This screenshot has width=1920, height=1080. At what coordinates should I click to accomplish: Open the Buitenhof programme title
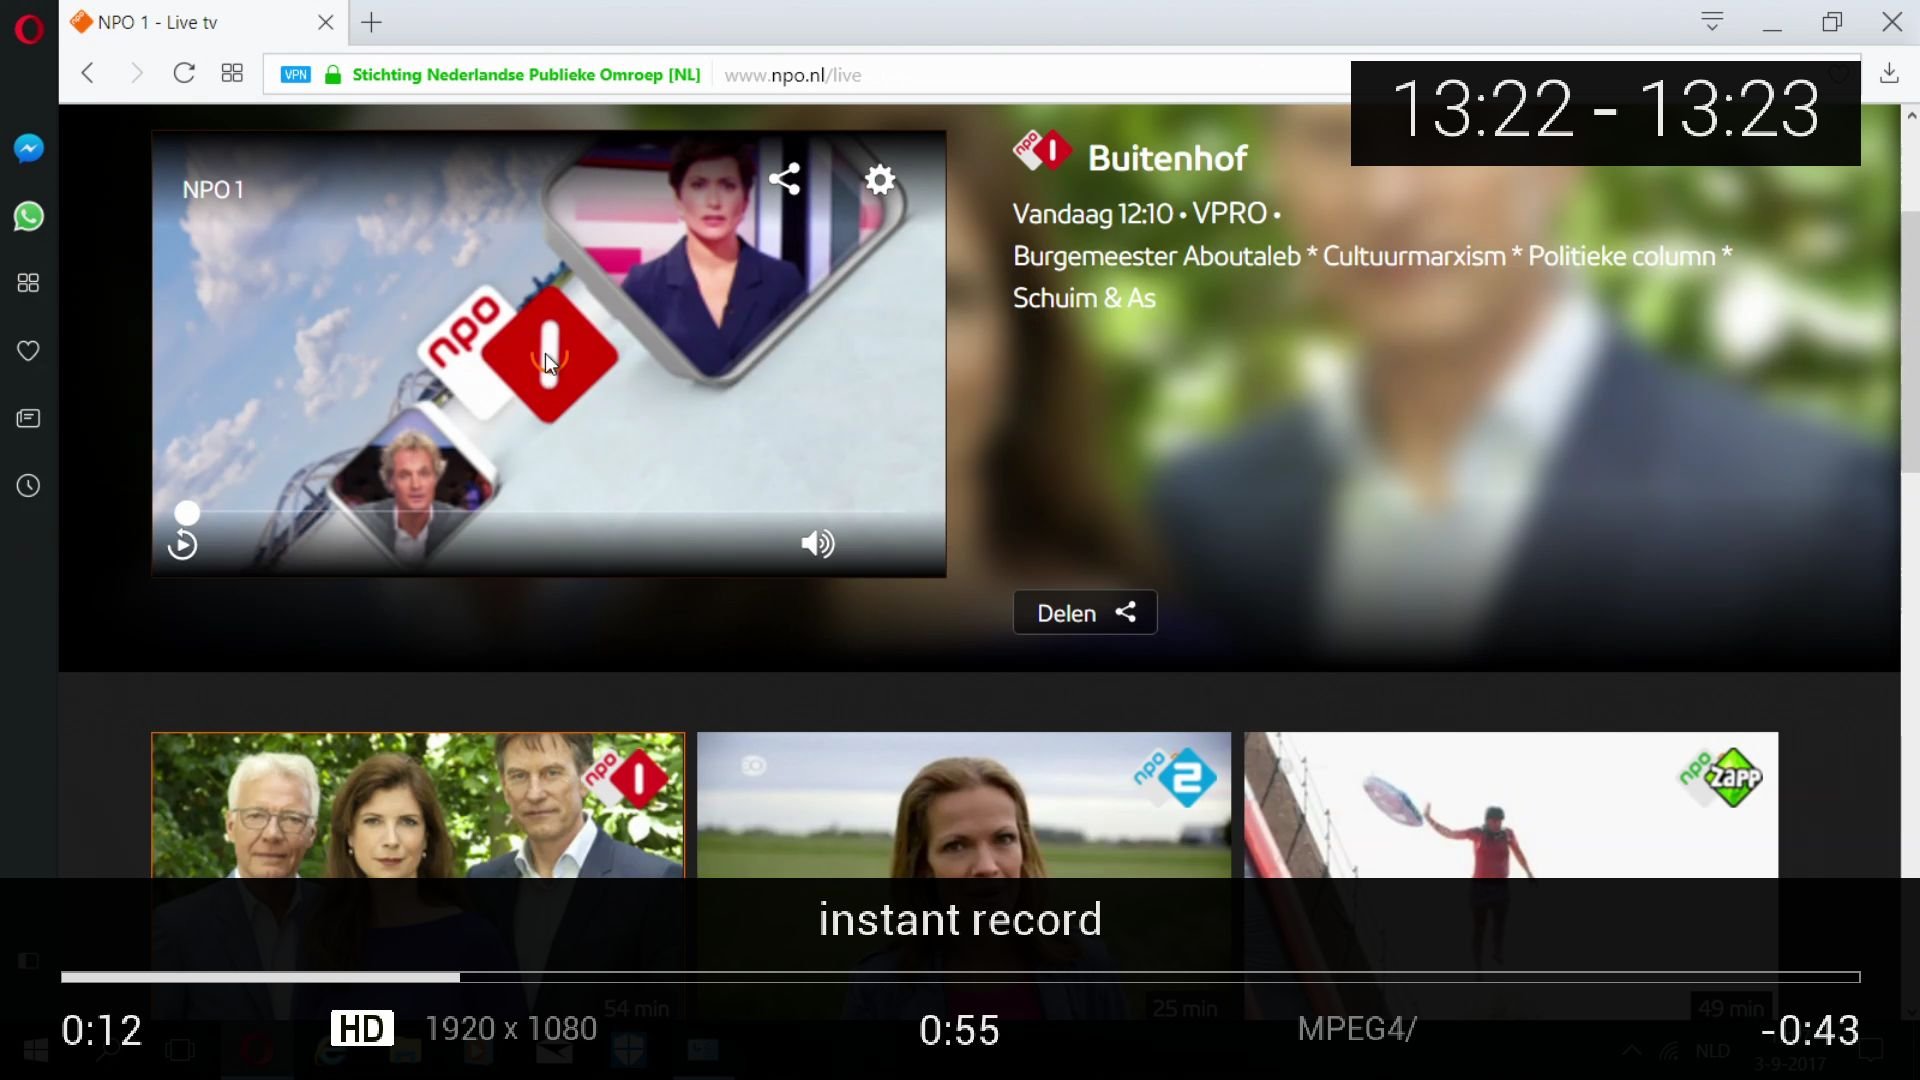[1167, 157]
